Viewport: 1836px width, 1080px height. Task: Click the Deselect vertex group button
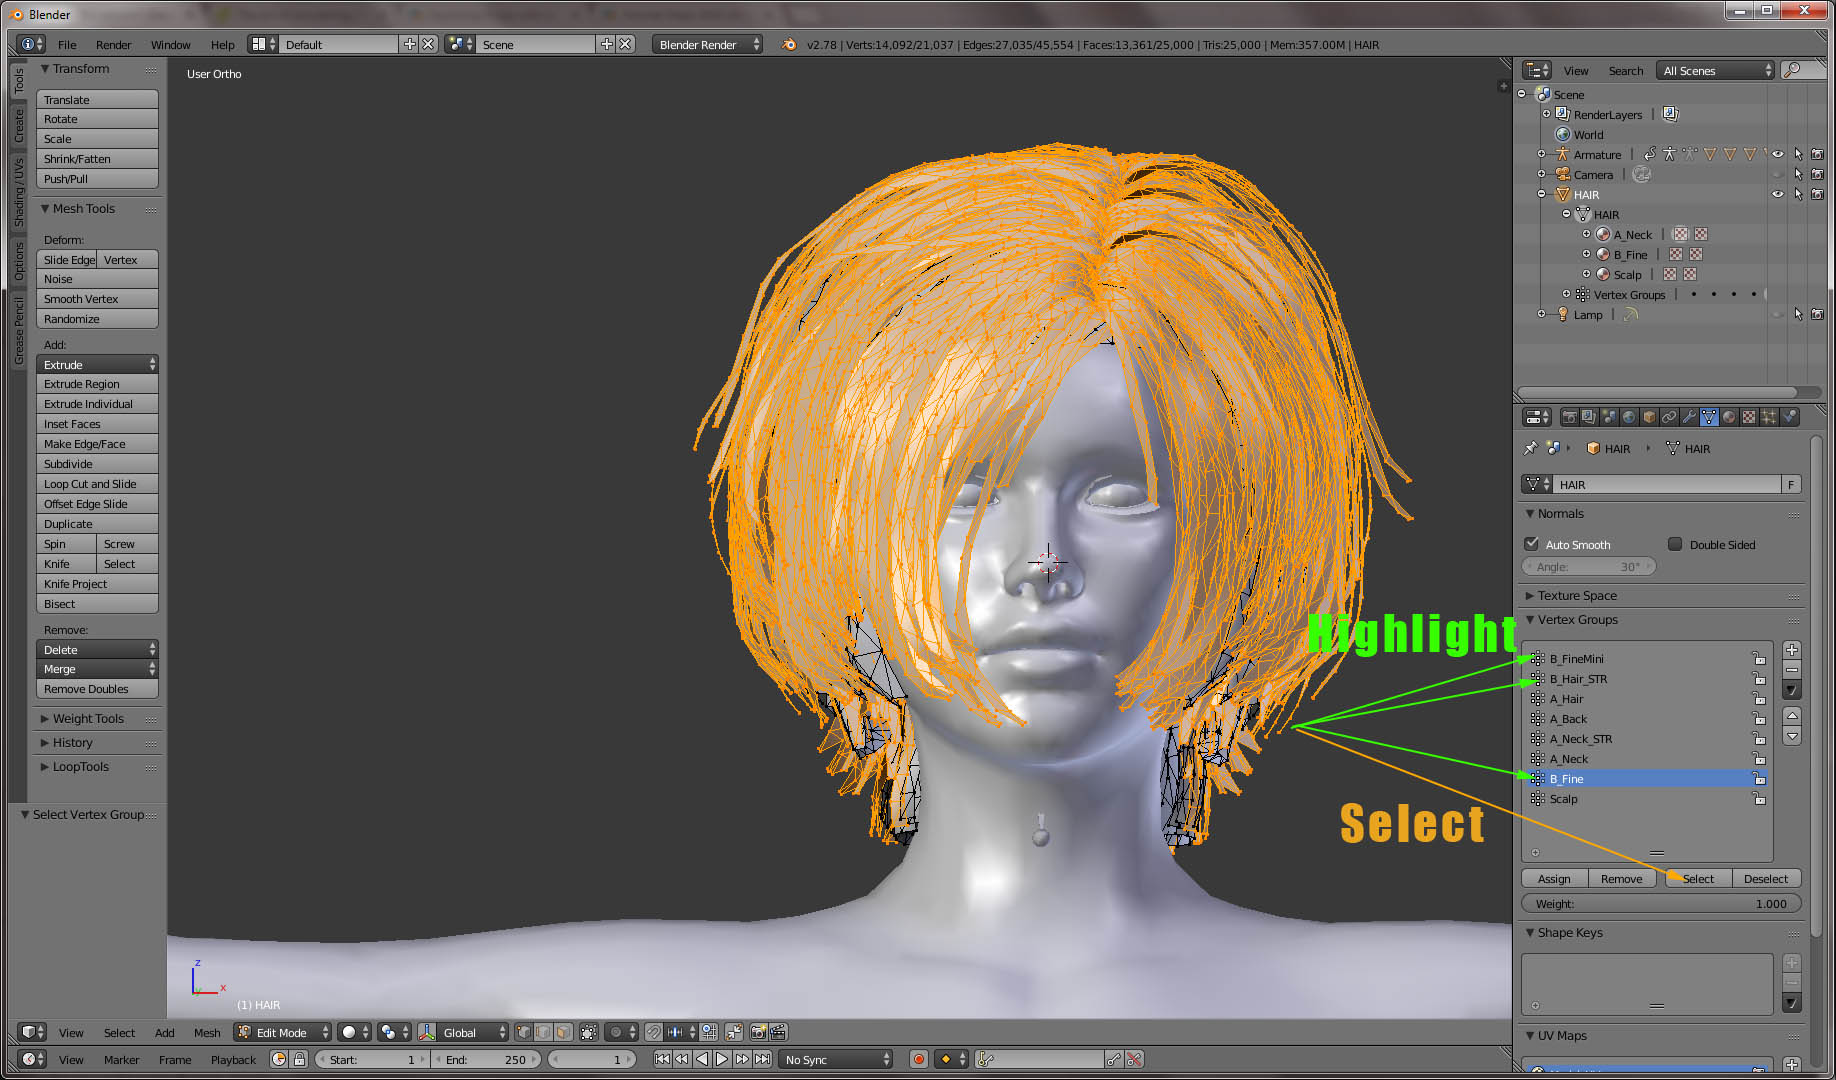tap(1766, 878)
